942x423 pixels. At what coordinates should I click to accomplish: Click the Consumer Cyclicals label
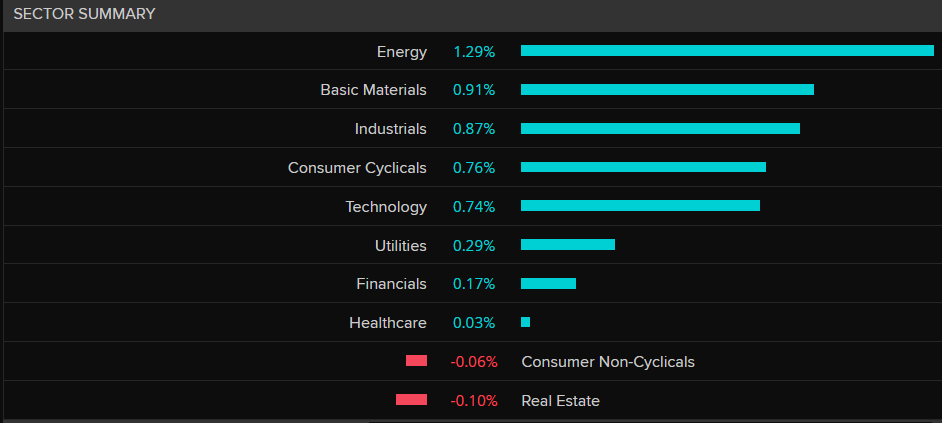coord(357,168)
